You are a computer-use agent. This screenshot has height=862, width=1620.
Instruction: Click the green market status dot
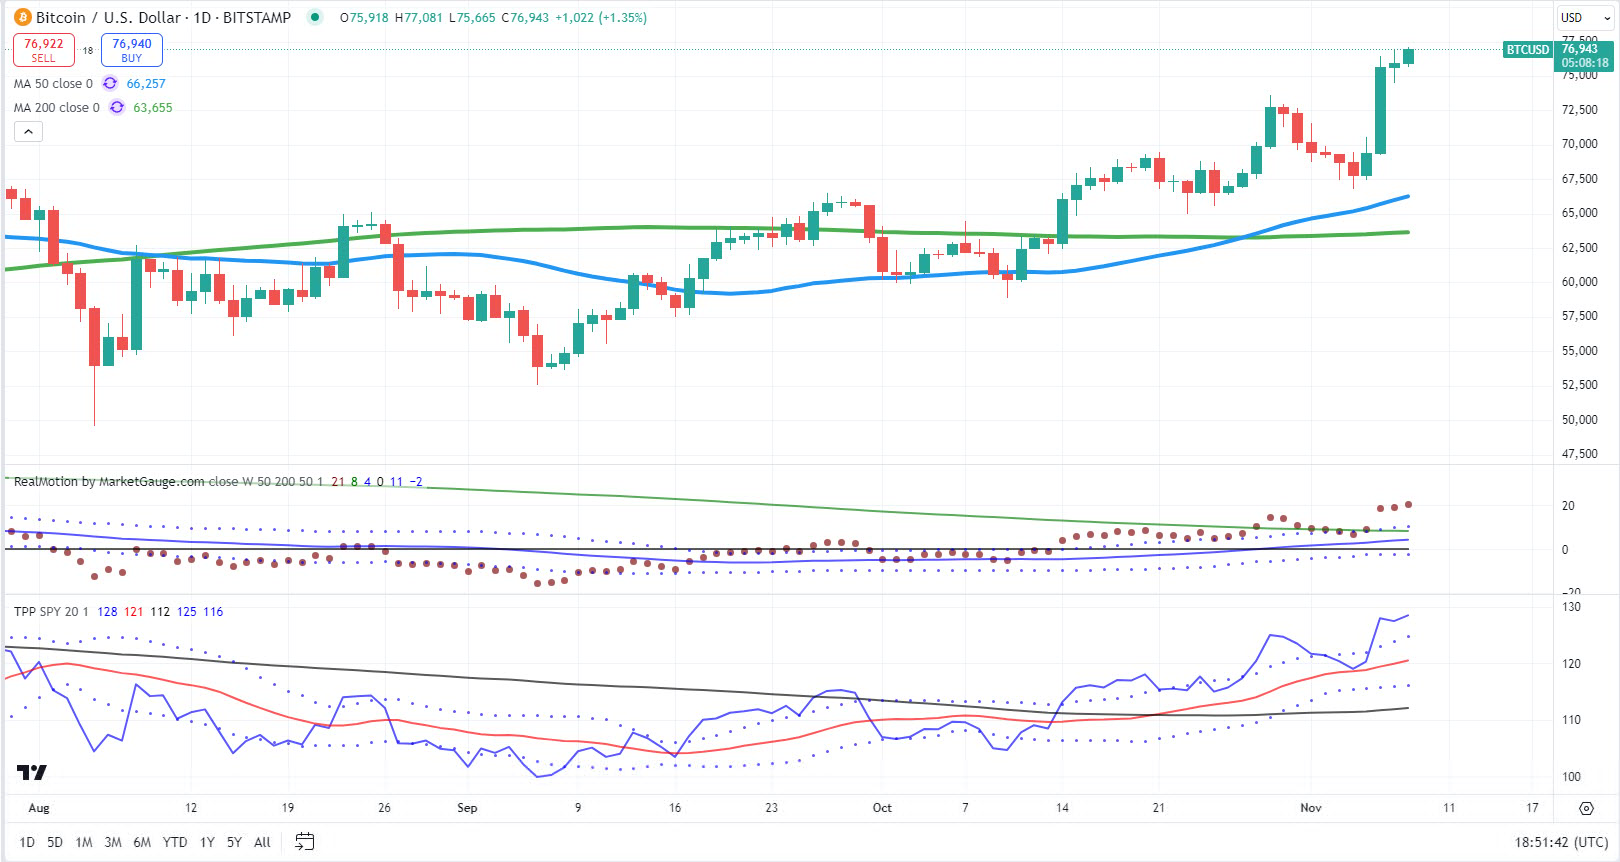(x=315, y=17)
